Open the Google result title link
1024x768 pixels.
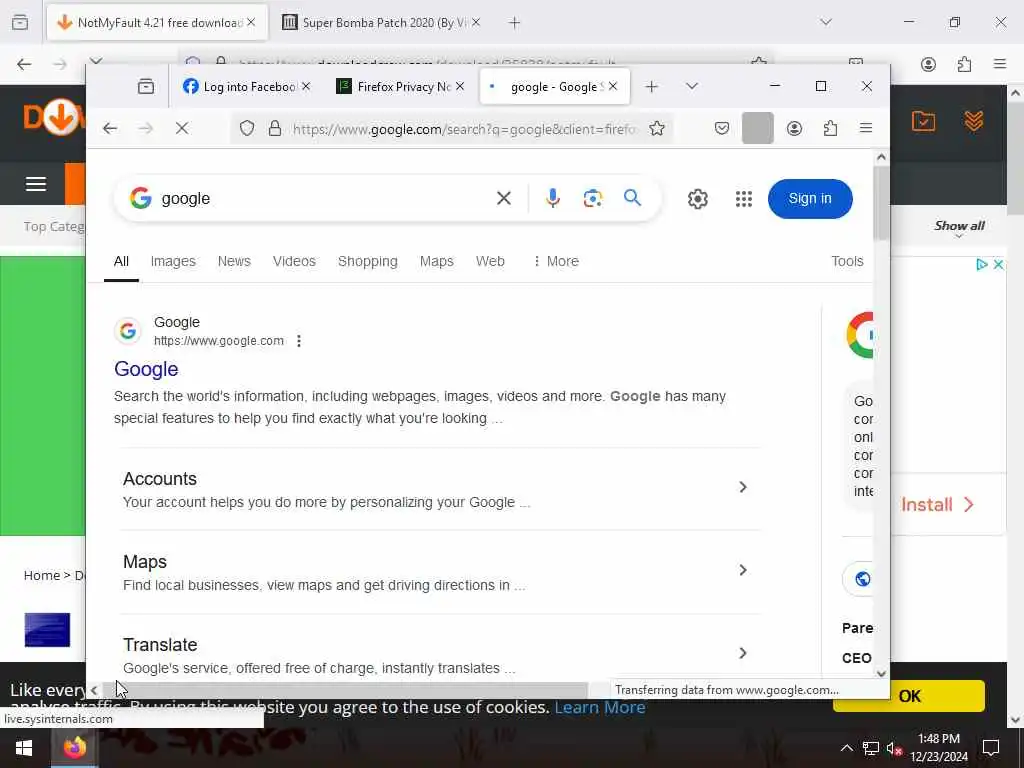(146, 369)
